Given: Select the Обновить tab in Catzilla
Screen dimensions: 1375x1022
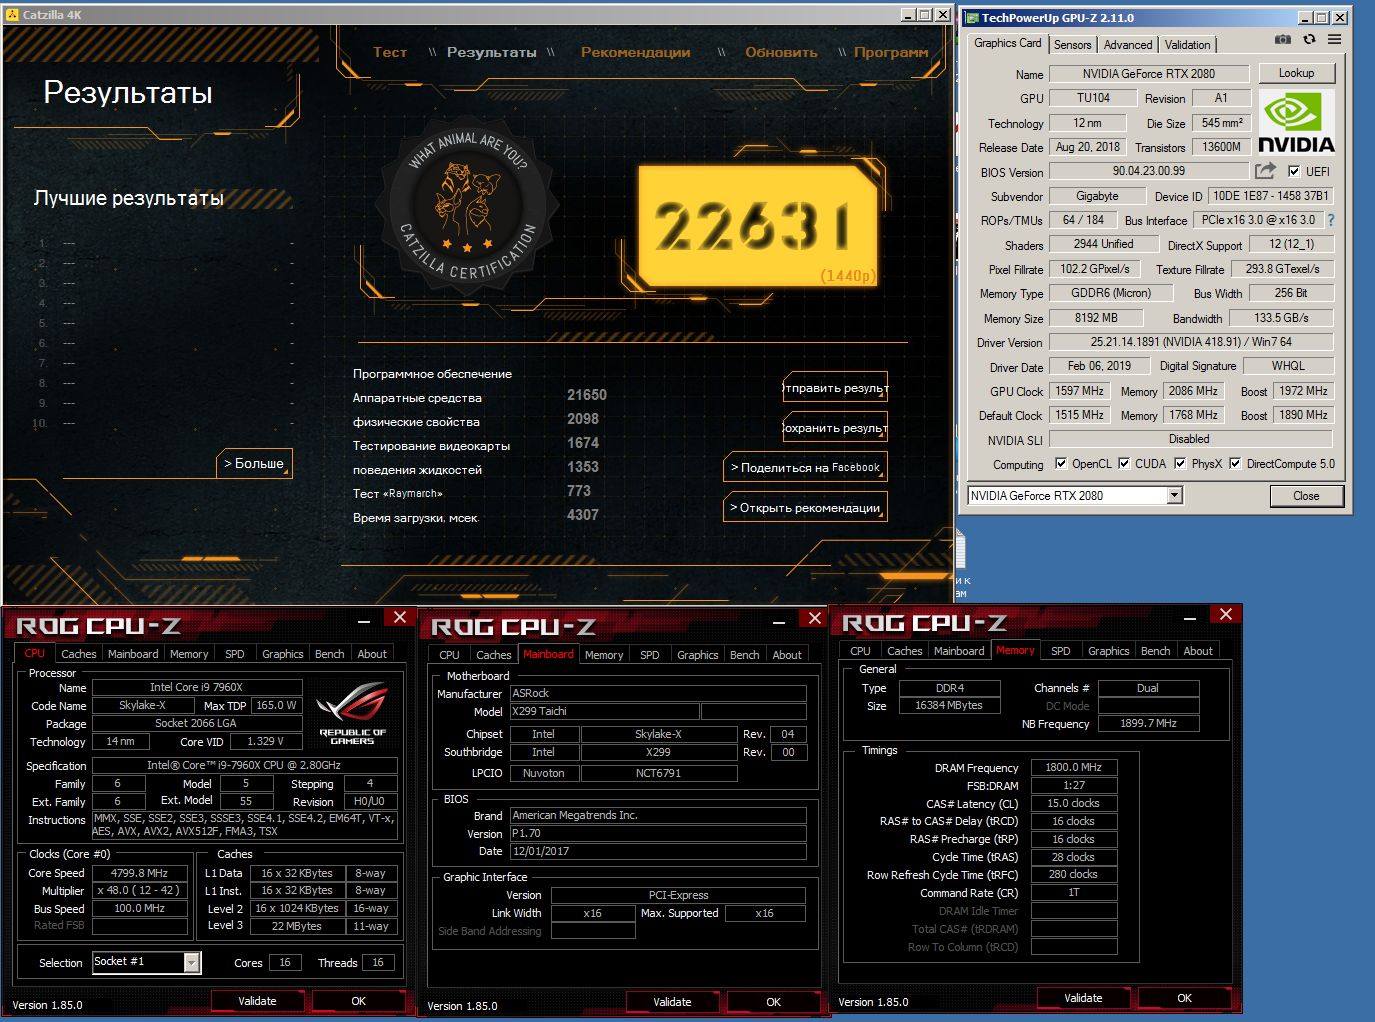Looking at the screenshot, I should click(x=781, y=52).
